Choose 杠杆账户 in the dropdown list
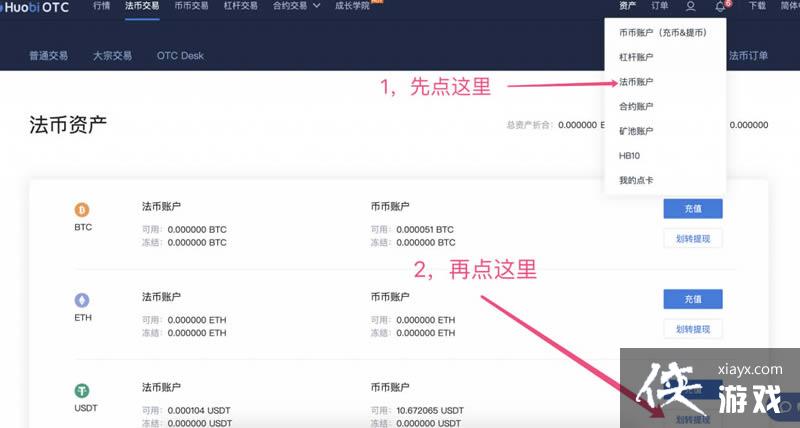The height and width of the screenshot is (428, 800). (x=636, y=58)
